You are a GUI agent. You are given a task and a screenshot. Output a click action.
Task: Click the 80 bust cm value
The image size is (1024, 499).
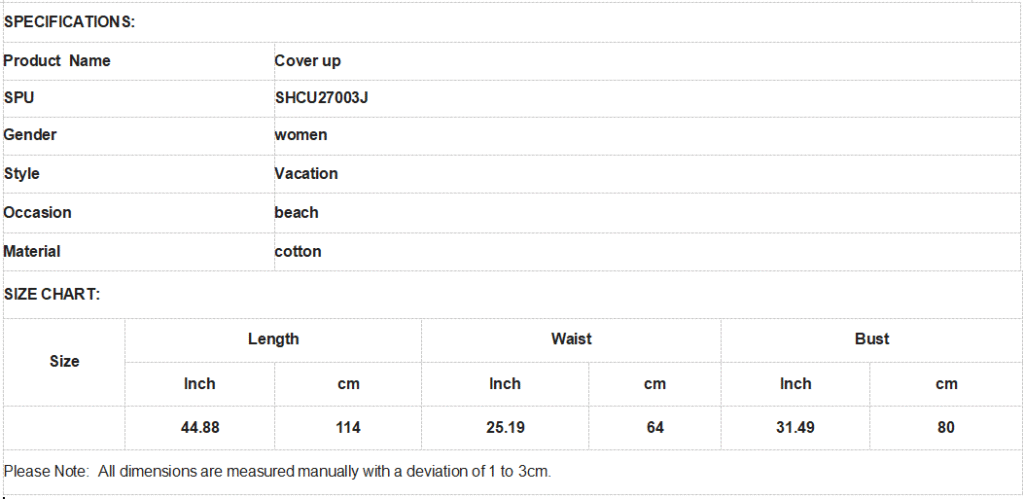point(946,428)
